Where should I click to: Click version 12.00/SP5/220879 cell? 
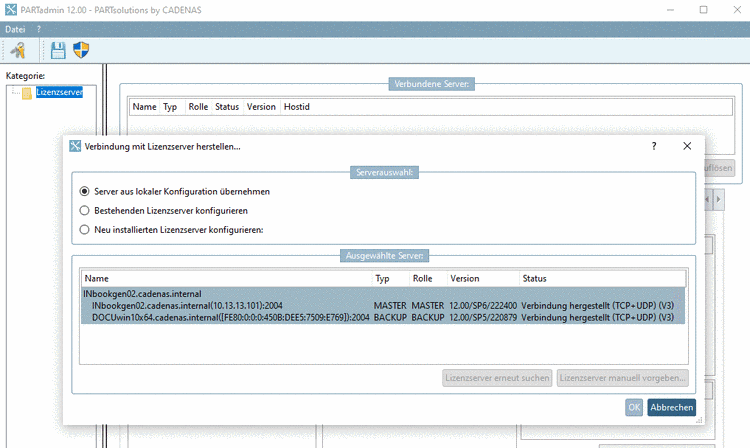[x=483, y=317]
